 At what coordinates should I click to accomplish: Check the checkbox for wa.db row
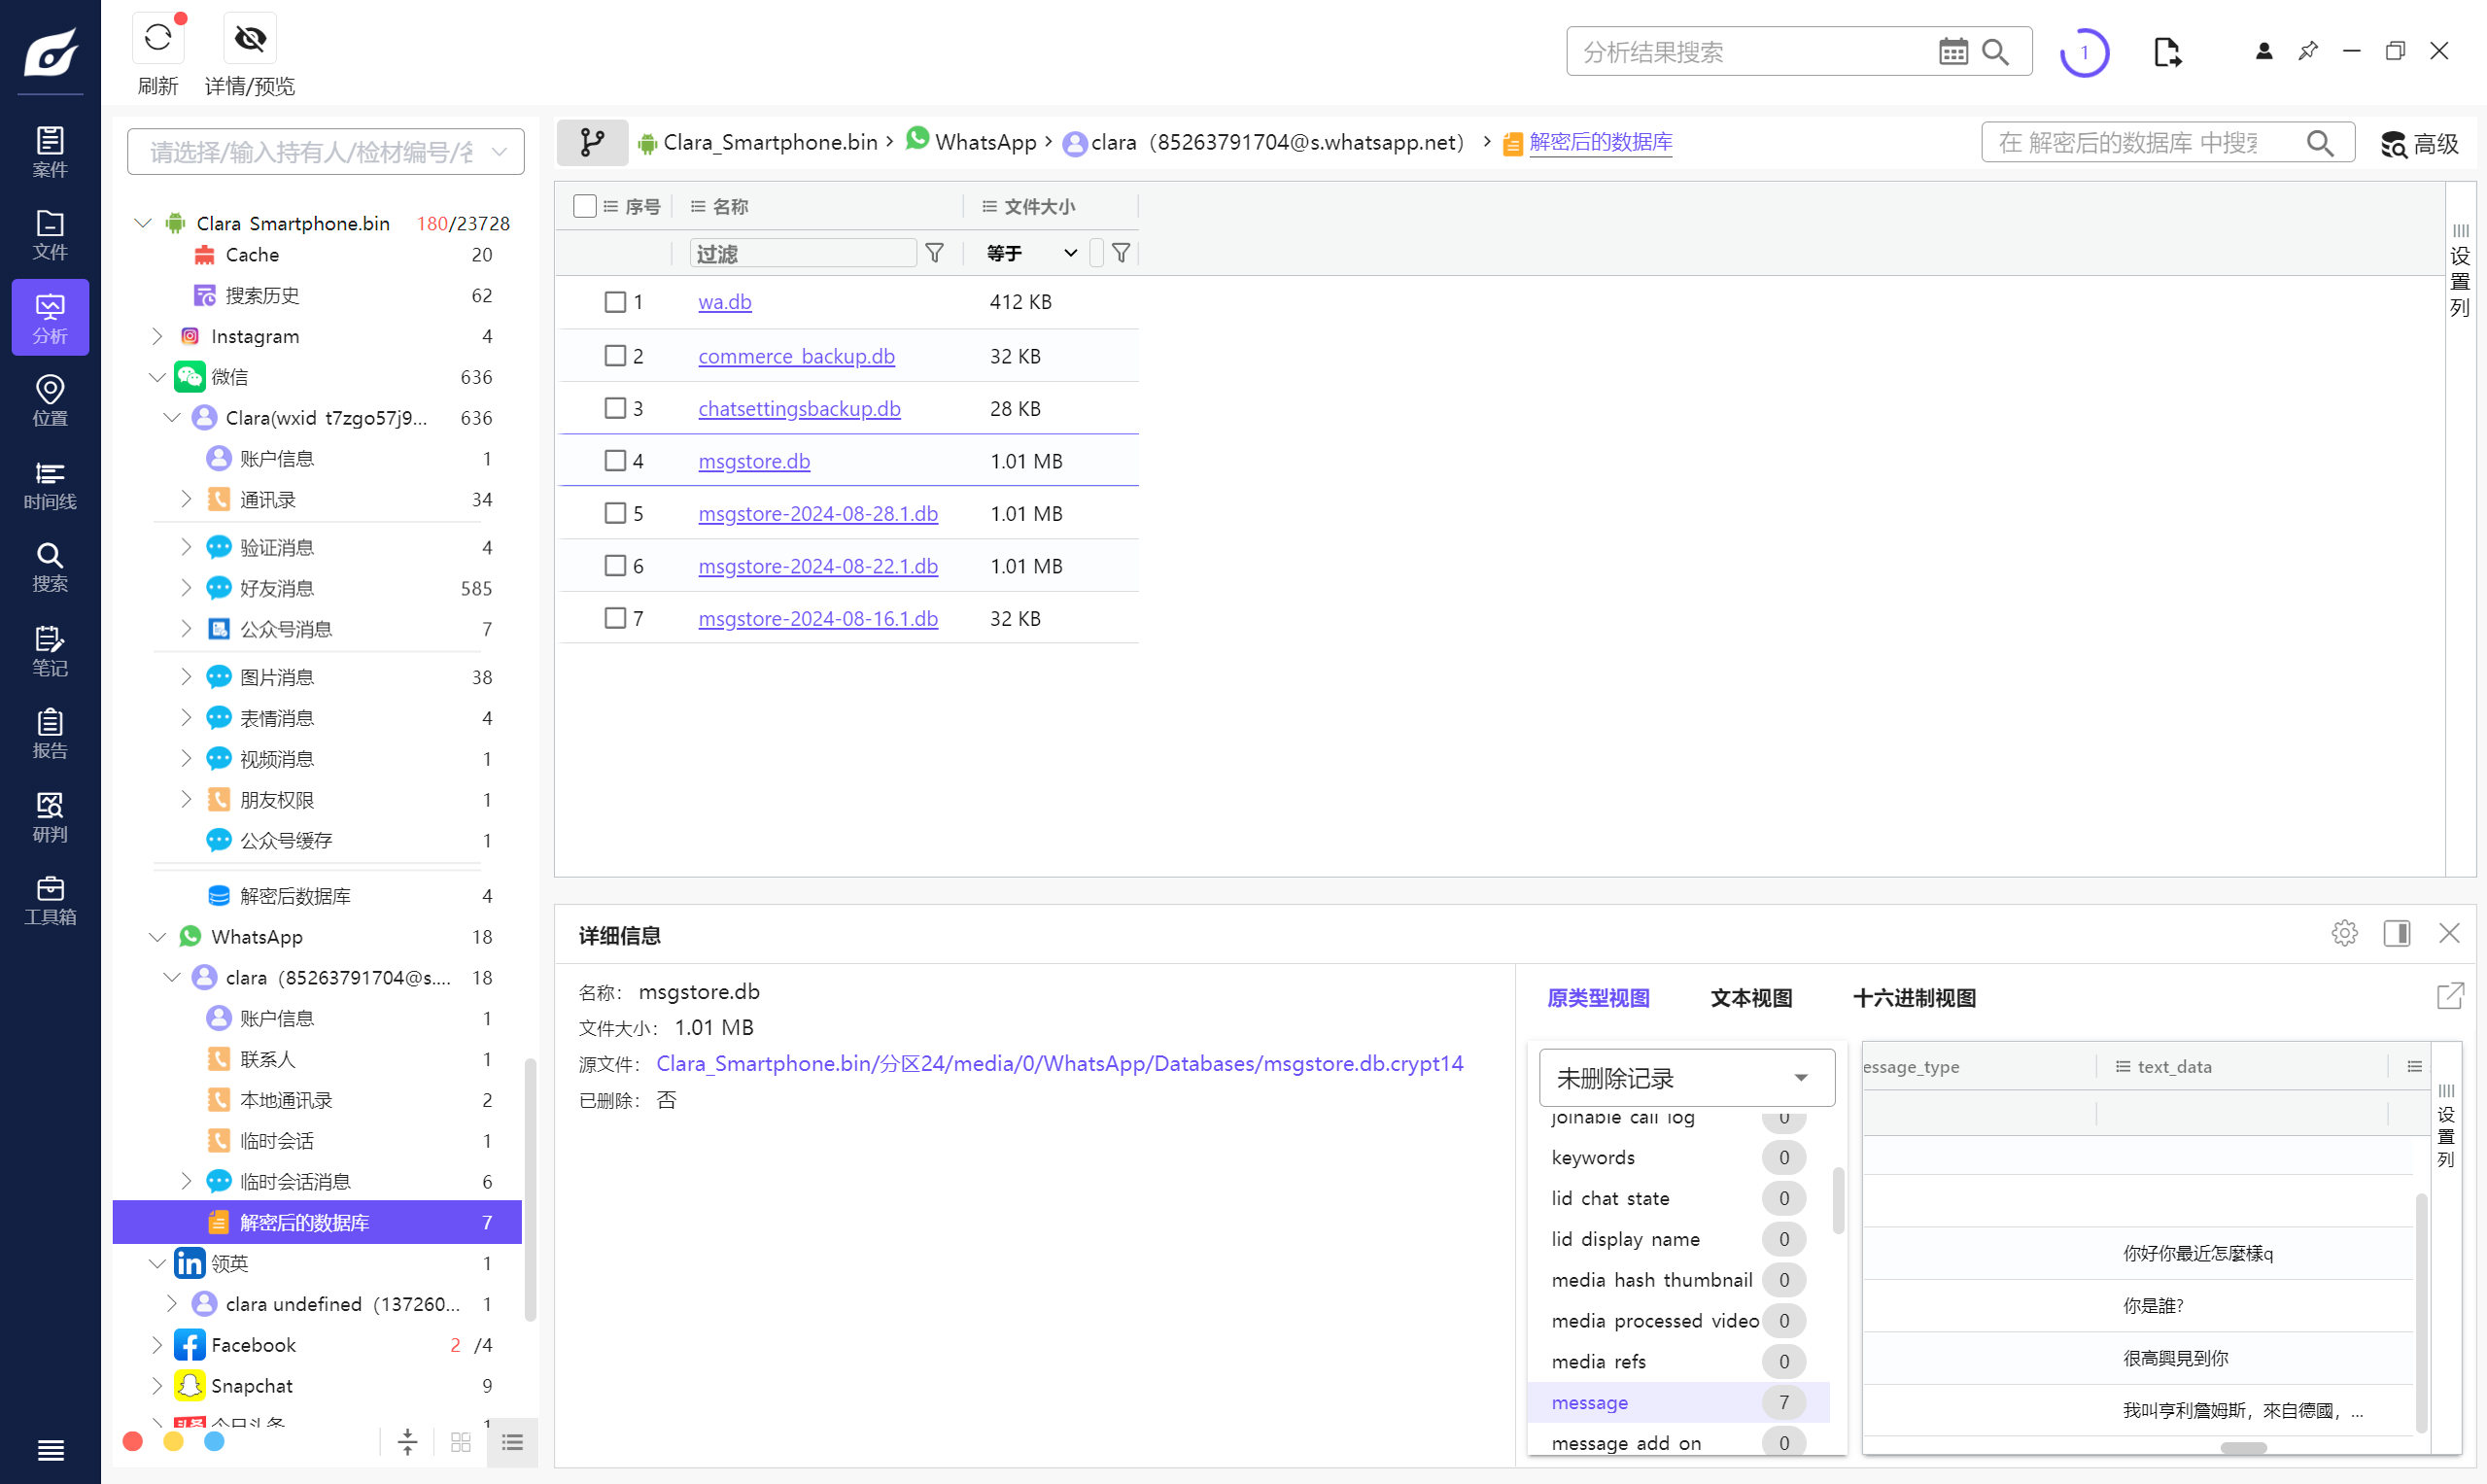tap(615, 302)
